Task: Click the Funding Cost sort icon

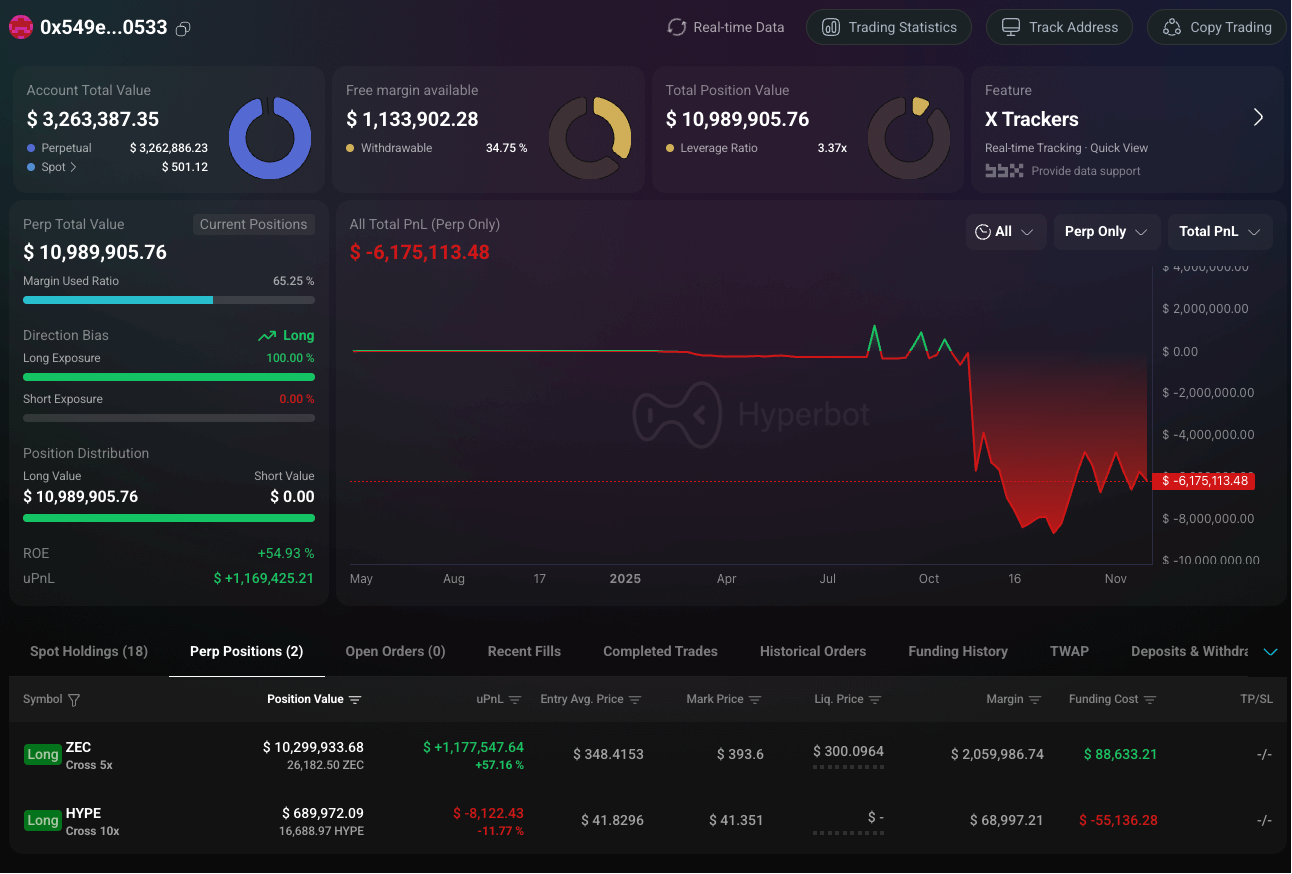Action: click(1148, 700)
